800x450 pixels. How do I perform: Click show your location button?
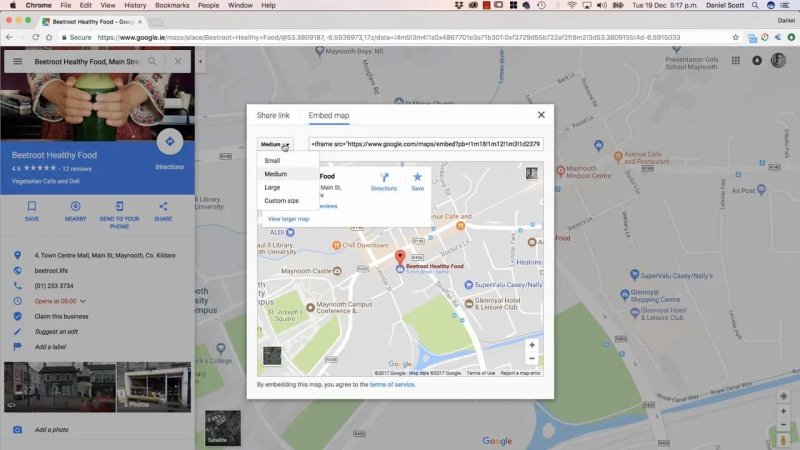click(x=784, y=396)
